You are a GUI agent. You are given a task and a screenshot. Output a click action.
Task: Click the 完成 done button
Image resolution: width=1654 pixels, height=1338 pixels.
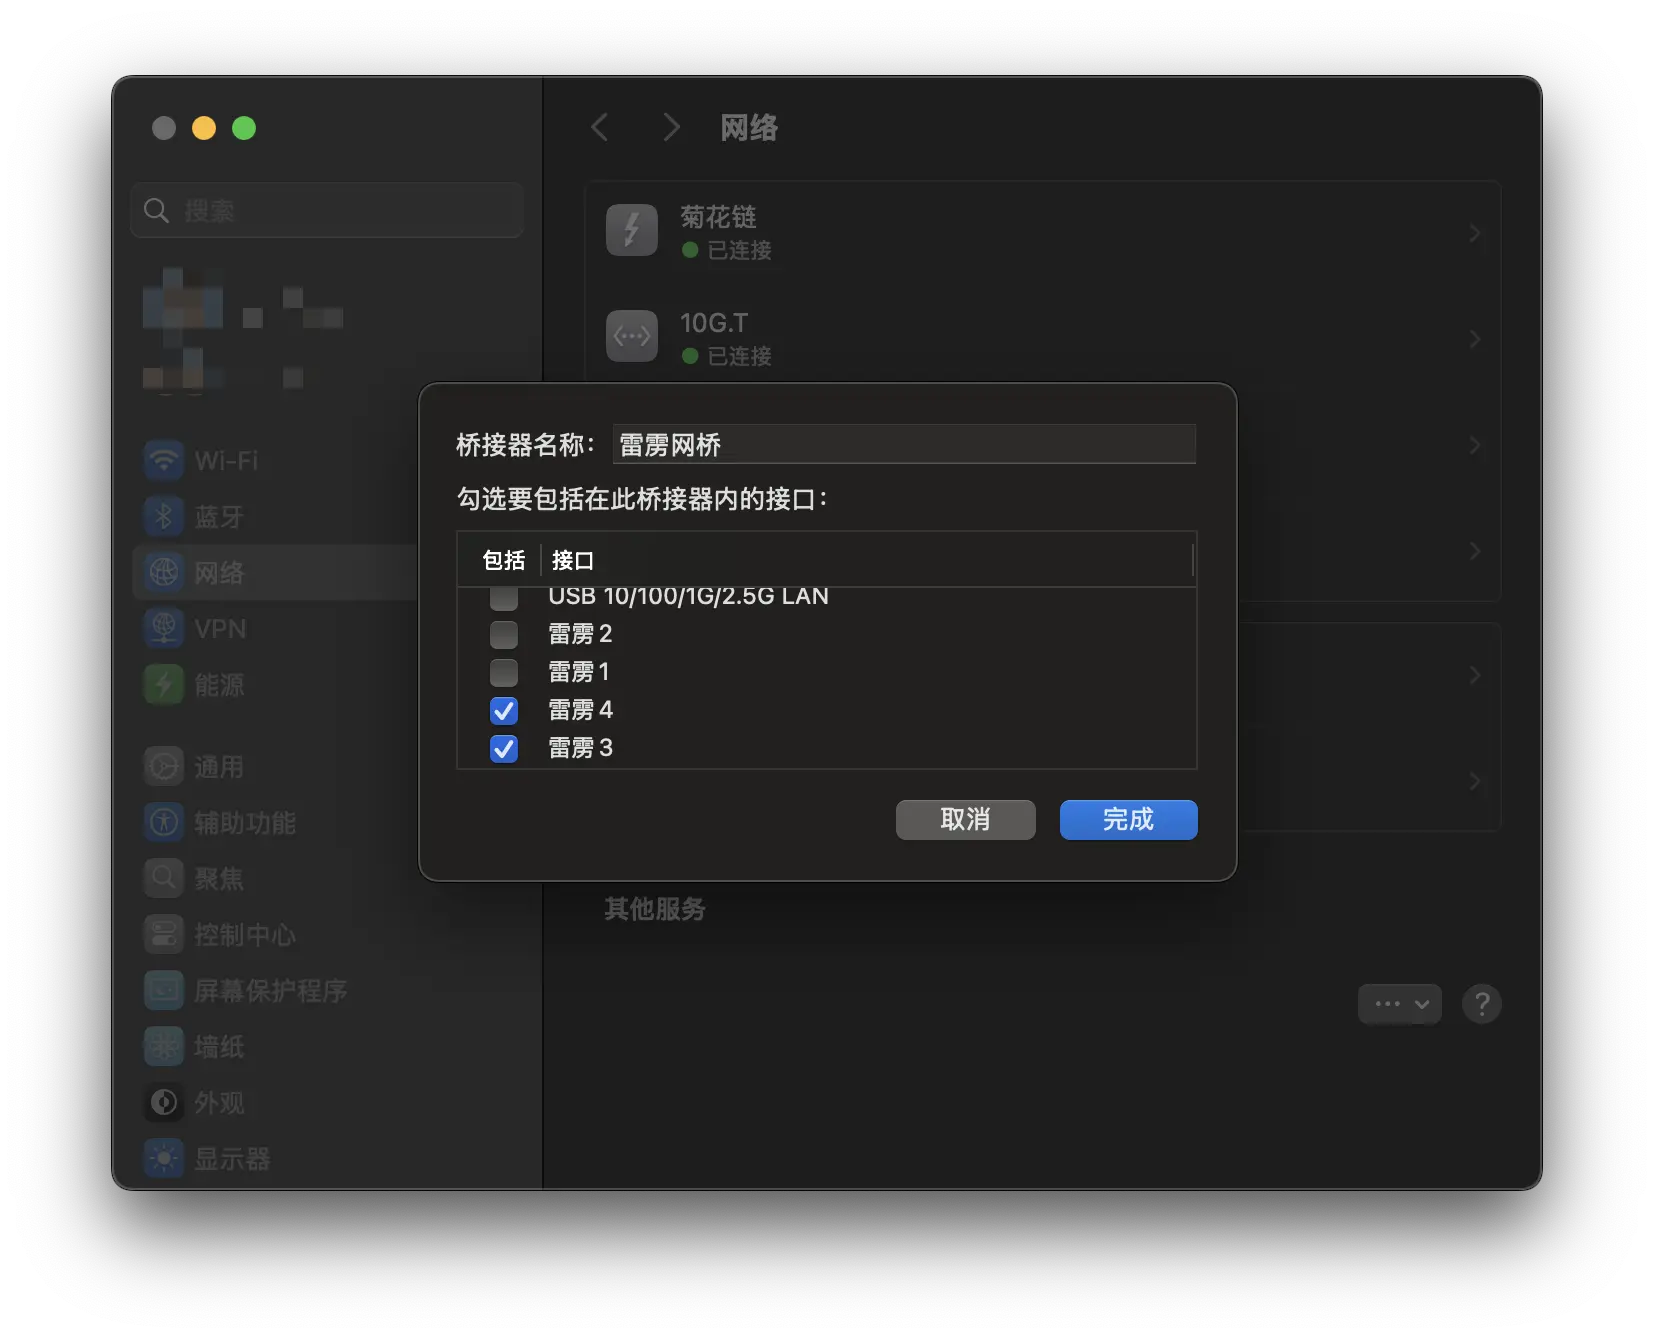coord(1128,820)
